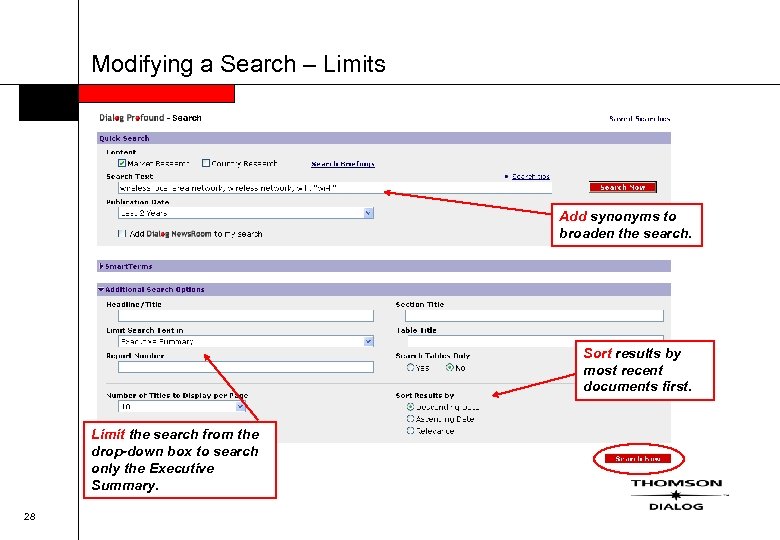Click the Quick Search section header
This screenshot has width=780, height=540.
pyautogui.click(x=384, y=138)
